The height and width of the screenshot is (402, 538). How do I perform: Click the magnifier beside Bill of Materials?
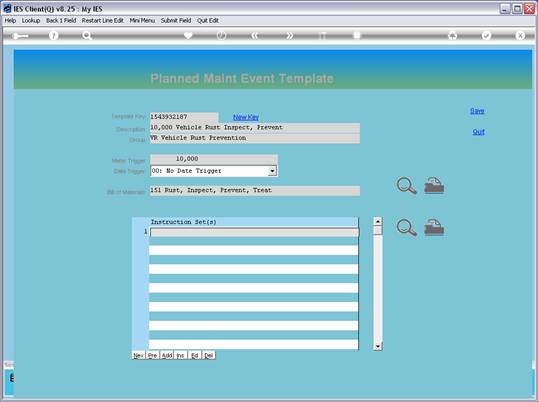coord(407,186)
